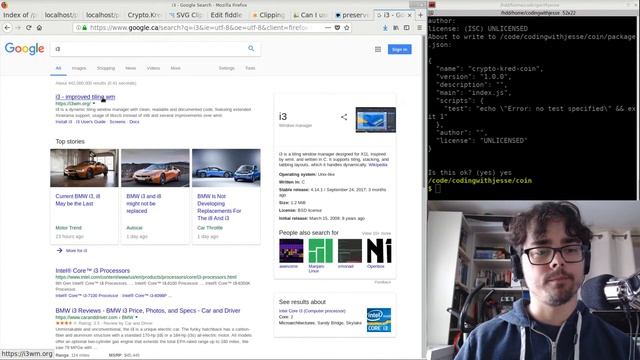Screen dimensions: 640x360
Task: Open the Firefox library icon
Action: point(396,28)
